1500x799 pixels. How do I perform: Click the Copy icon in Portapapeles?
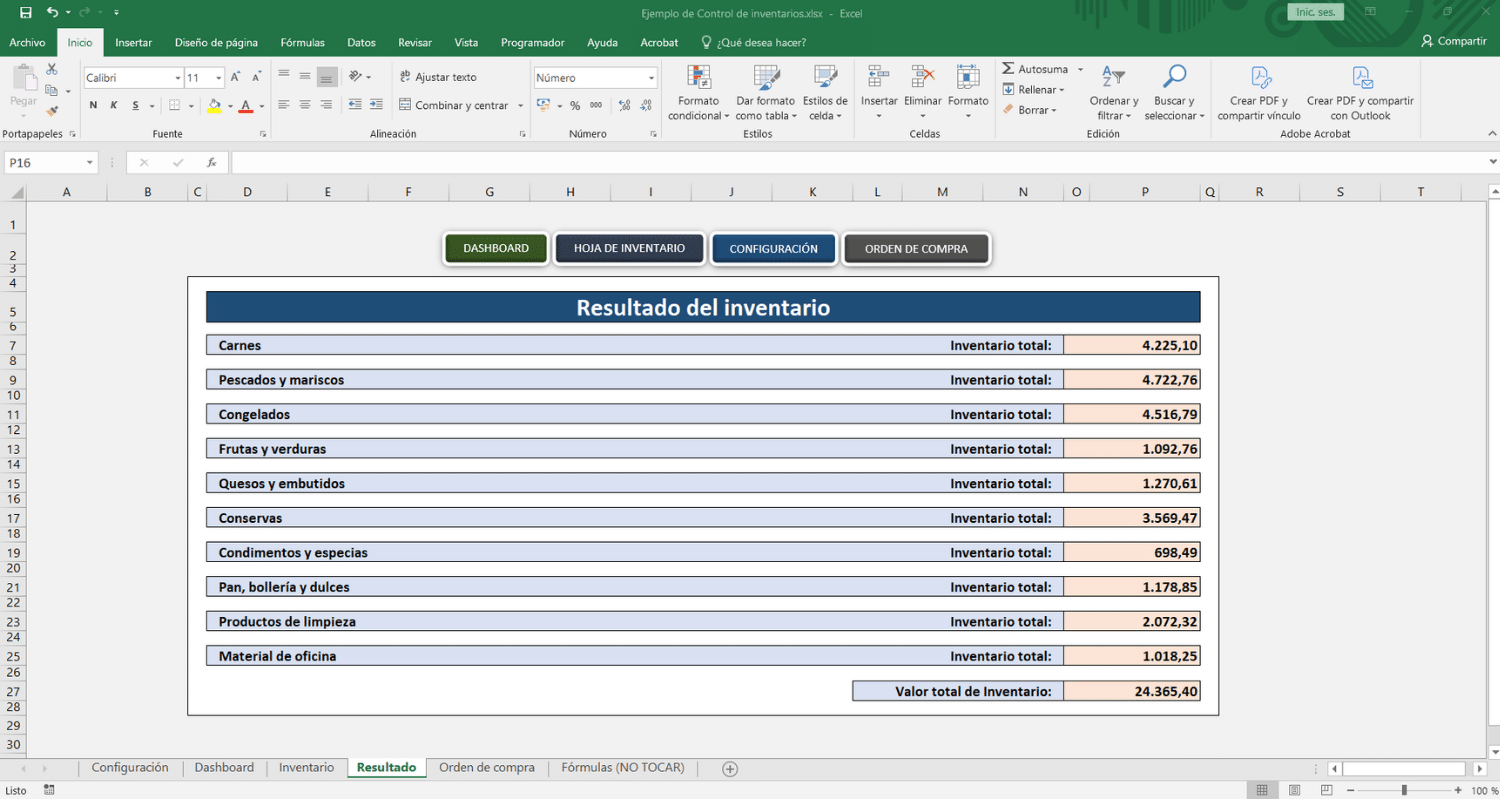pos(50,91)
